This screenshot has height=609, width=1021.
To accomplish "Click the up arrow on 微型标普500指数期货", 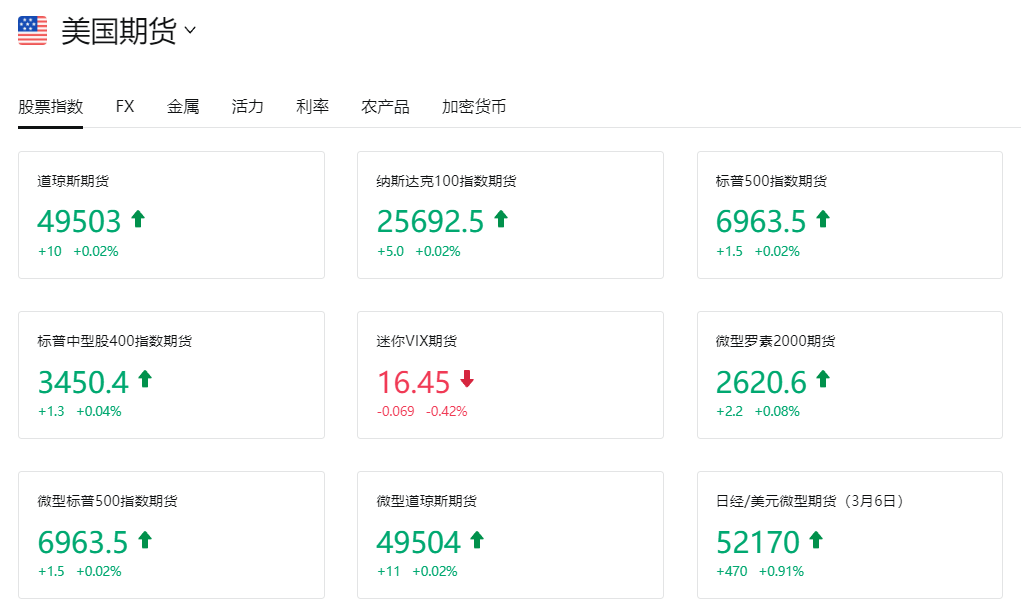I will [143, 540].
